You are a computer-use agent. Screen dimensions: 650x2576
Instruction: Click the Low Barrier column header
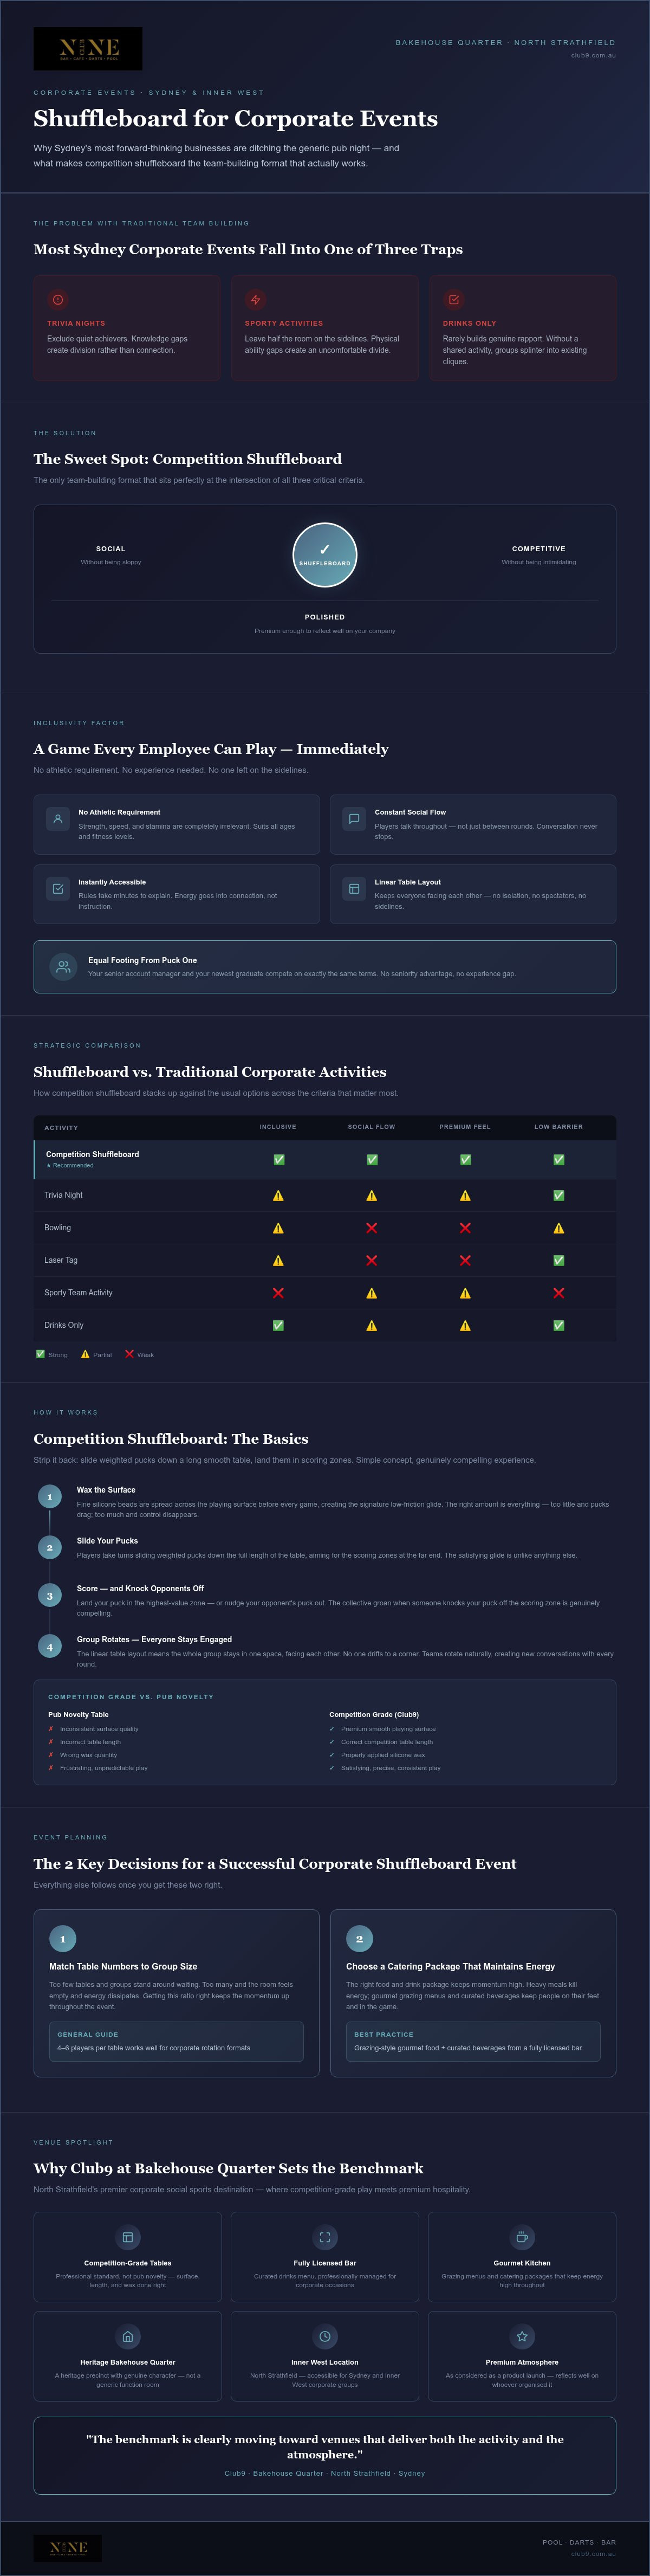pyautogui.click(x=558, y=1127)
